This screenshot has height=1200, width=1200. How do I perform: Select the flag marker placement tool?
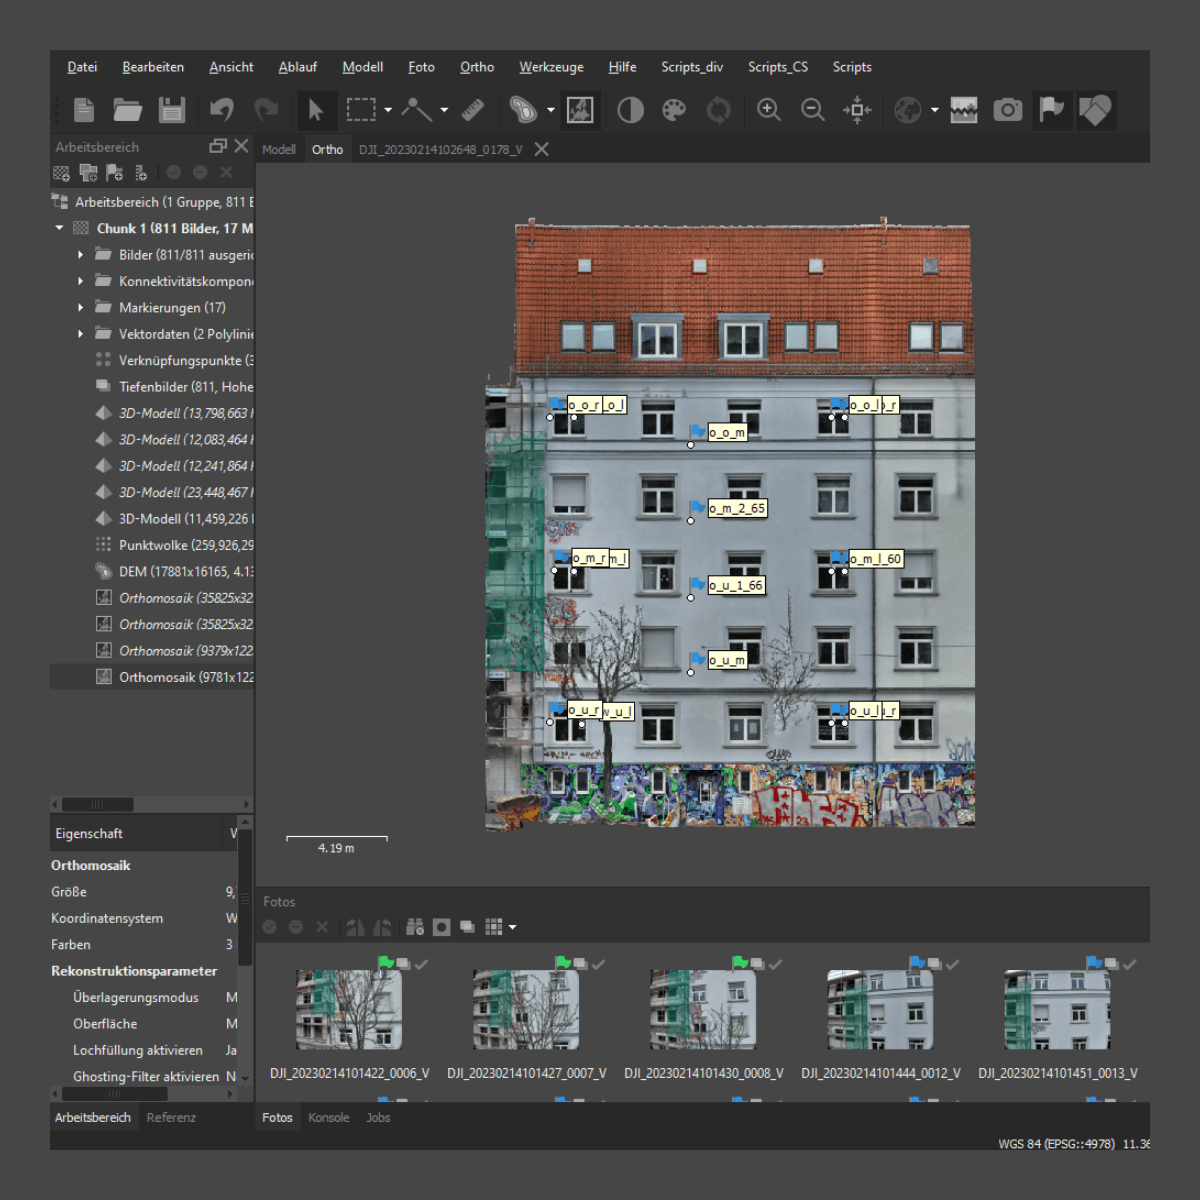click(x=1052, y=110)
